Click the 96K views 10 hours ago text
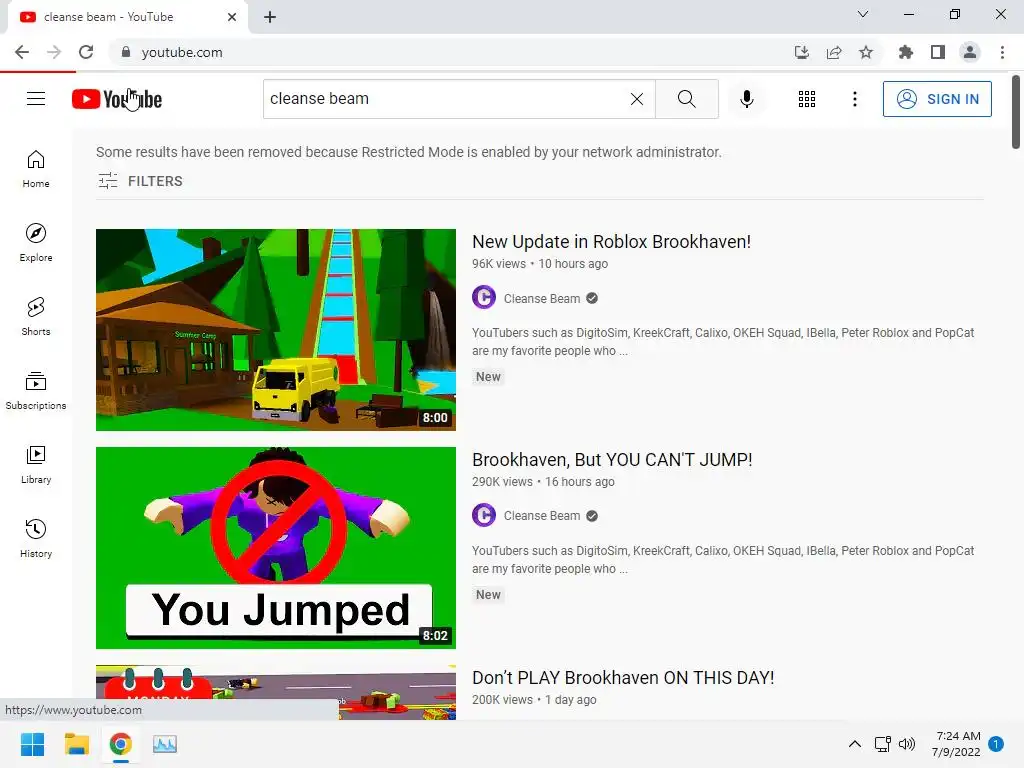This screenshot has width=1024, height=768. [540, 264]
